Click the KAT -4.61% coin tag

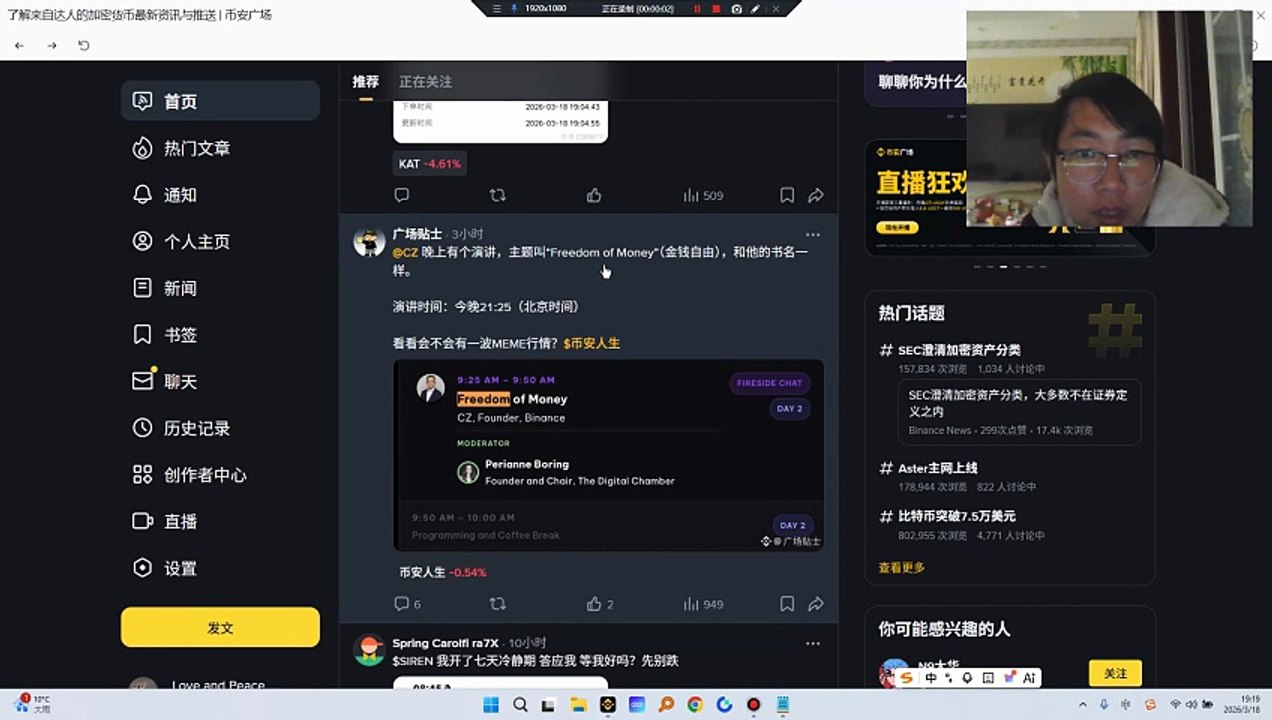[x=430, y=163]
